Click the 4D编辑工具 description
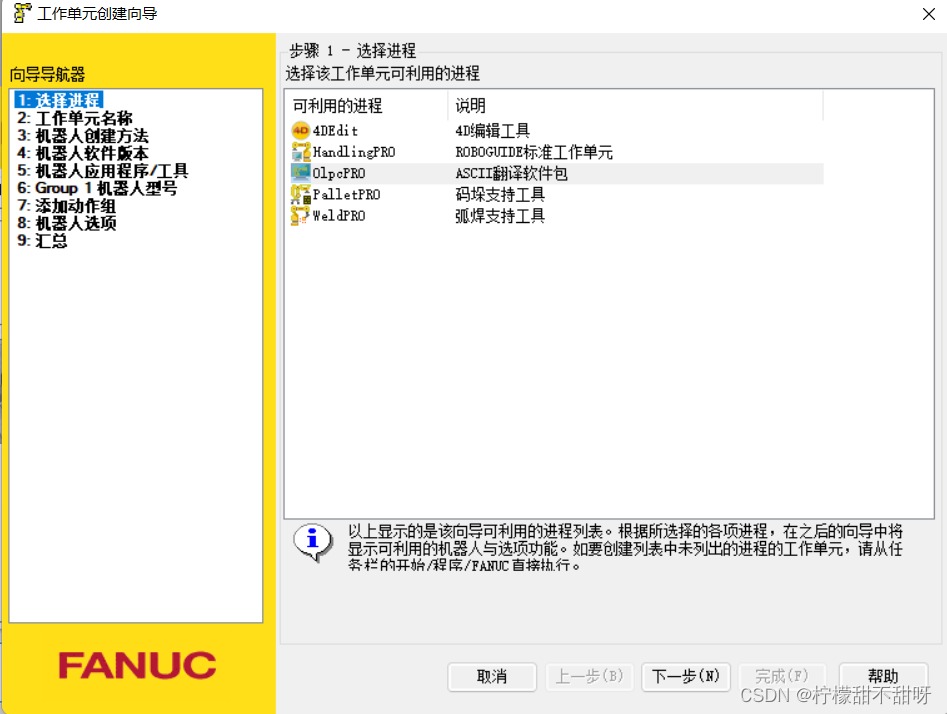 tap(492, 130)
